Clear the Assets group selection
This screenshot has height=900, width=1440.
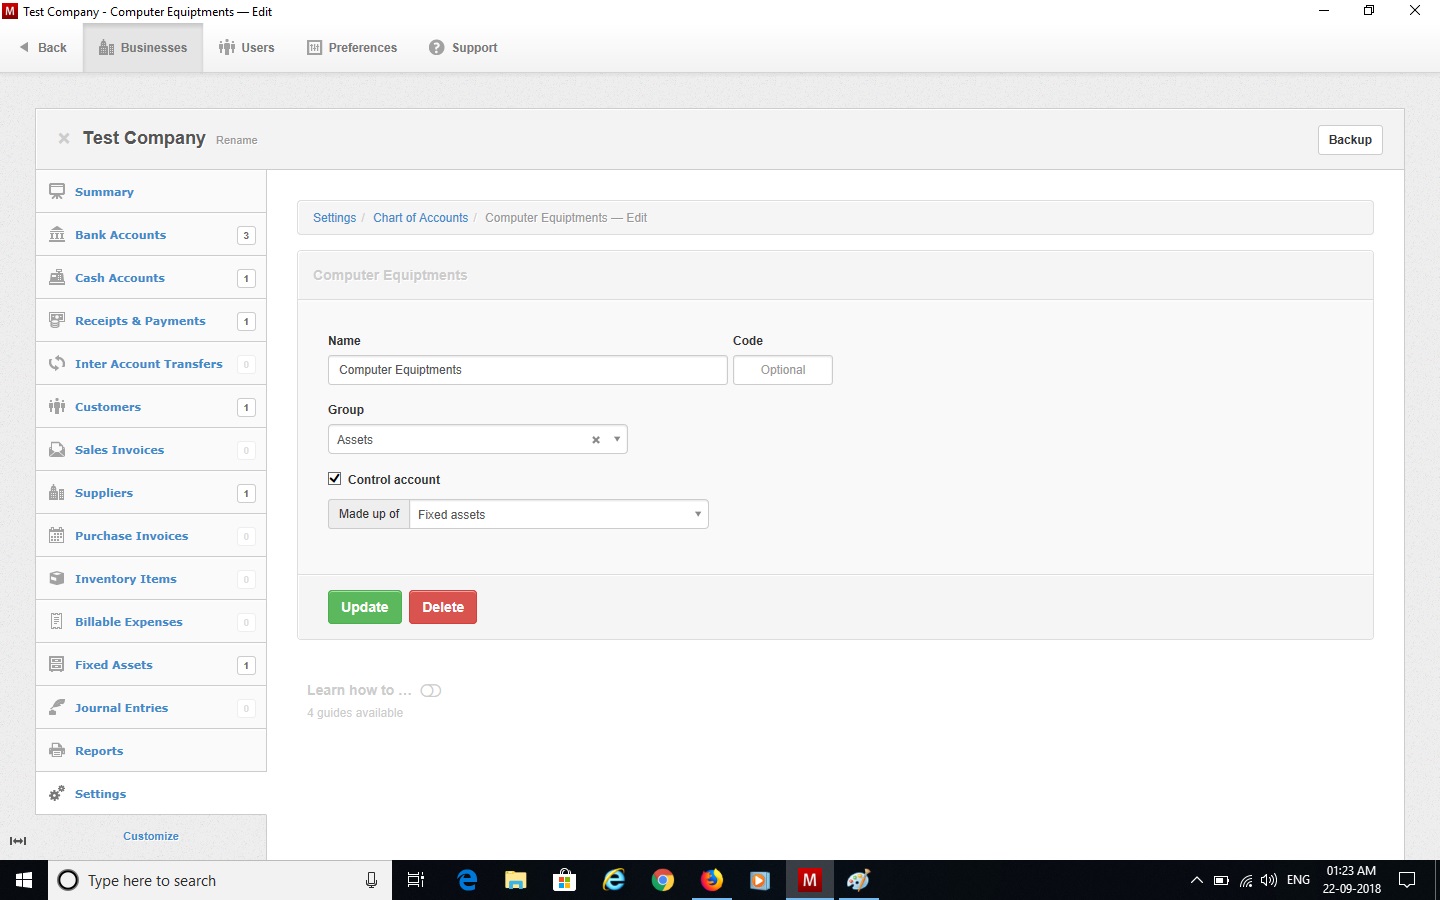click(x=596, y=440)
